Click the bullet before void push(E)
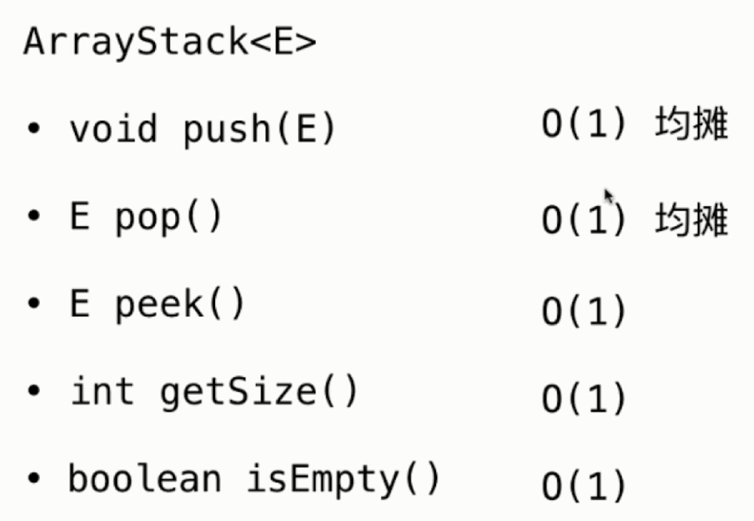 coord(35,131)
